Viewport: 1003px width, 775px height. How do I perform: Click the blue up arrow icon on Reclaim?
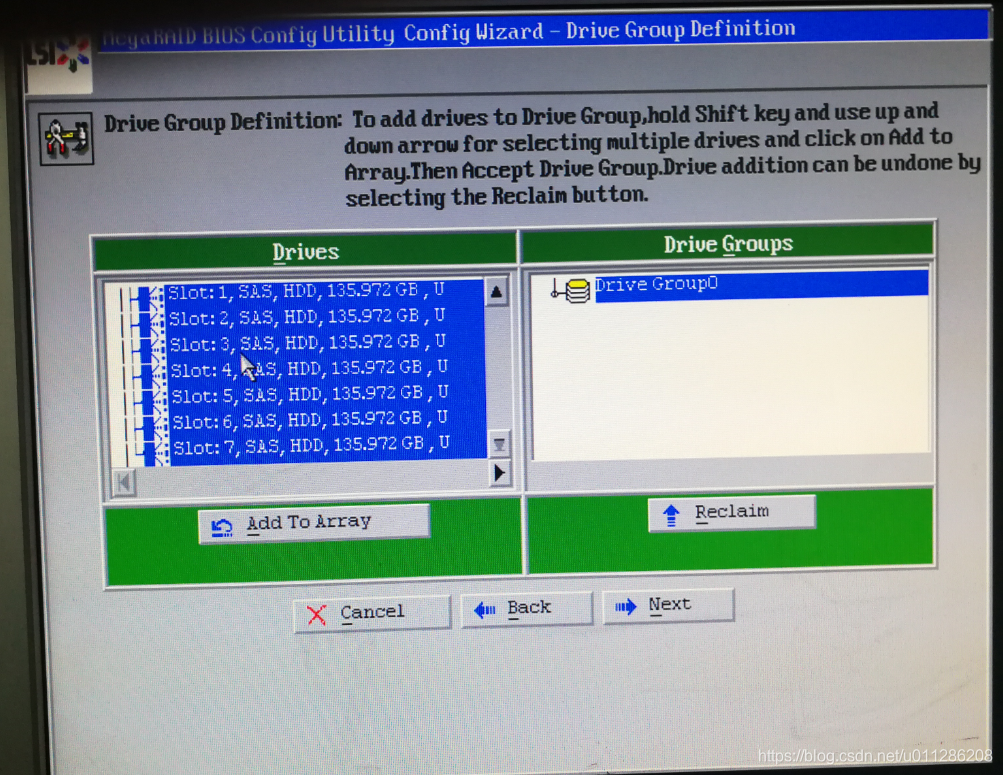click(671, 515)
